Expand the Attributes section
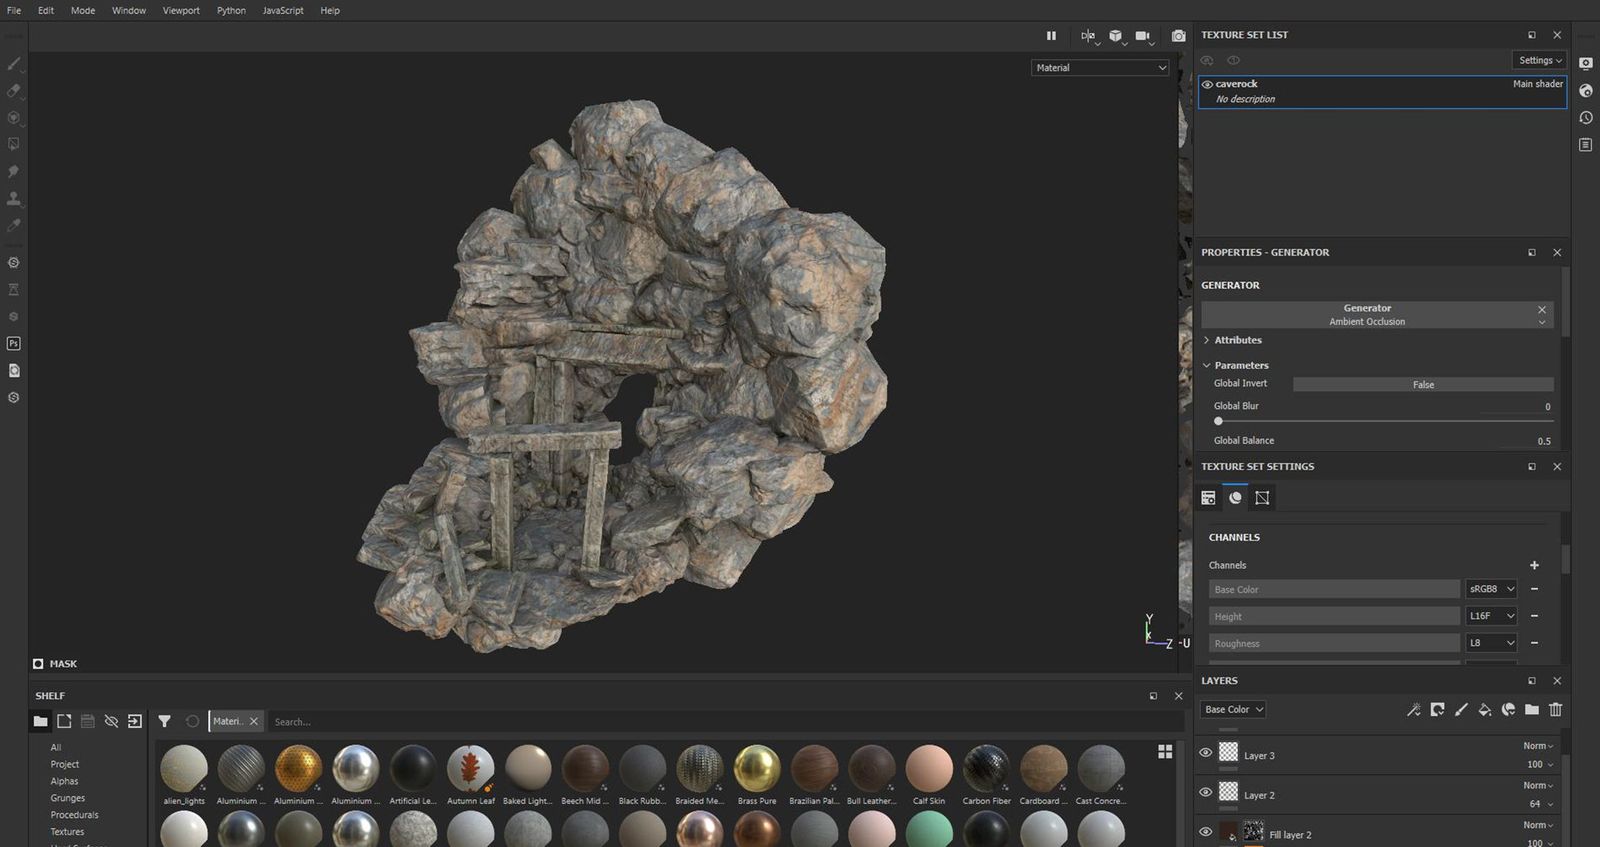 (1237, 340)
